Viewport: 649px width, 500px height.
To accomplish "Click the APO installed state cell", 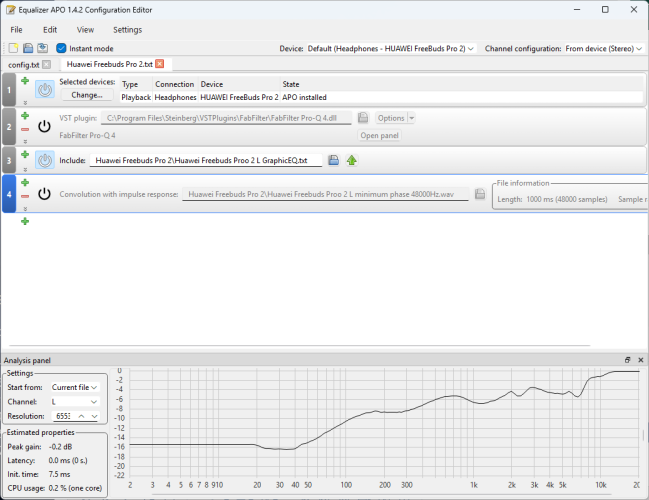I will point(304,98).
